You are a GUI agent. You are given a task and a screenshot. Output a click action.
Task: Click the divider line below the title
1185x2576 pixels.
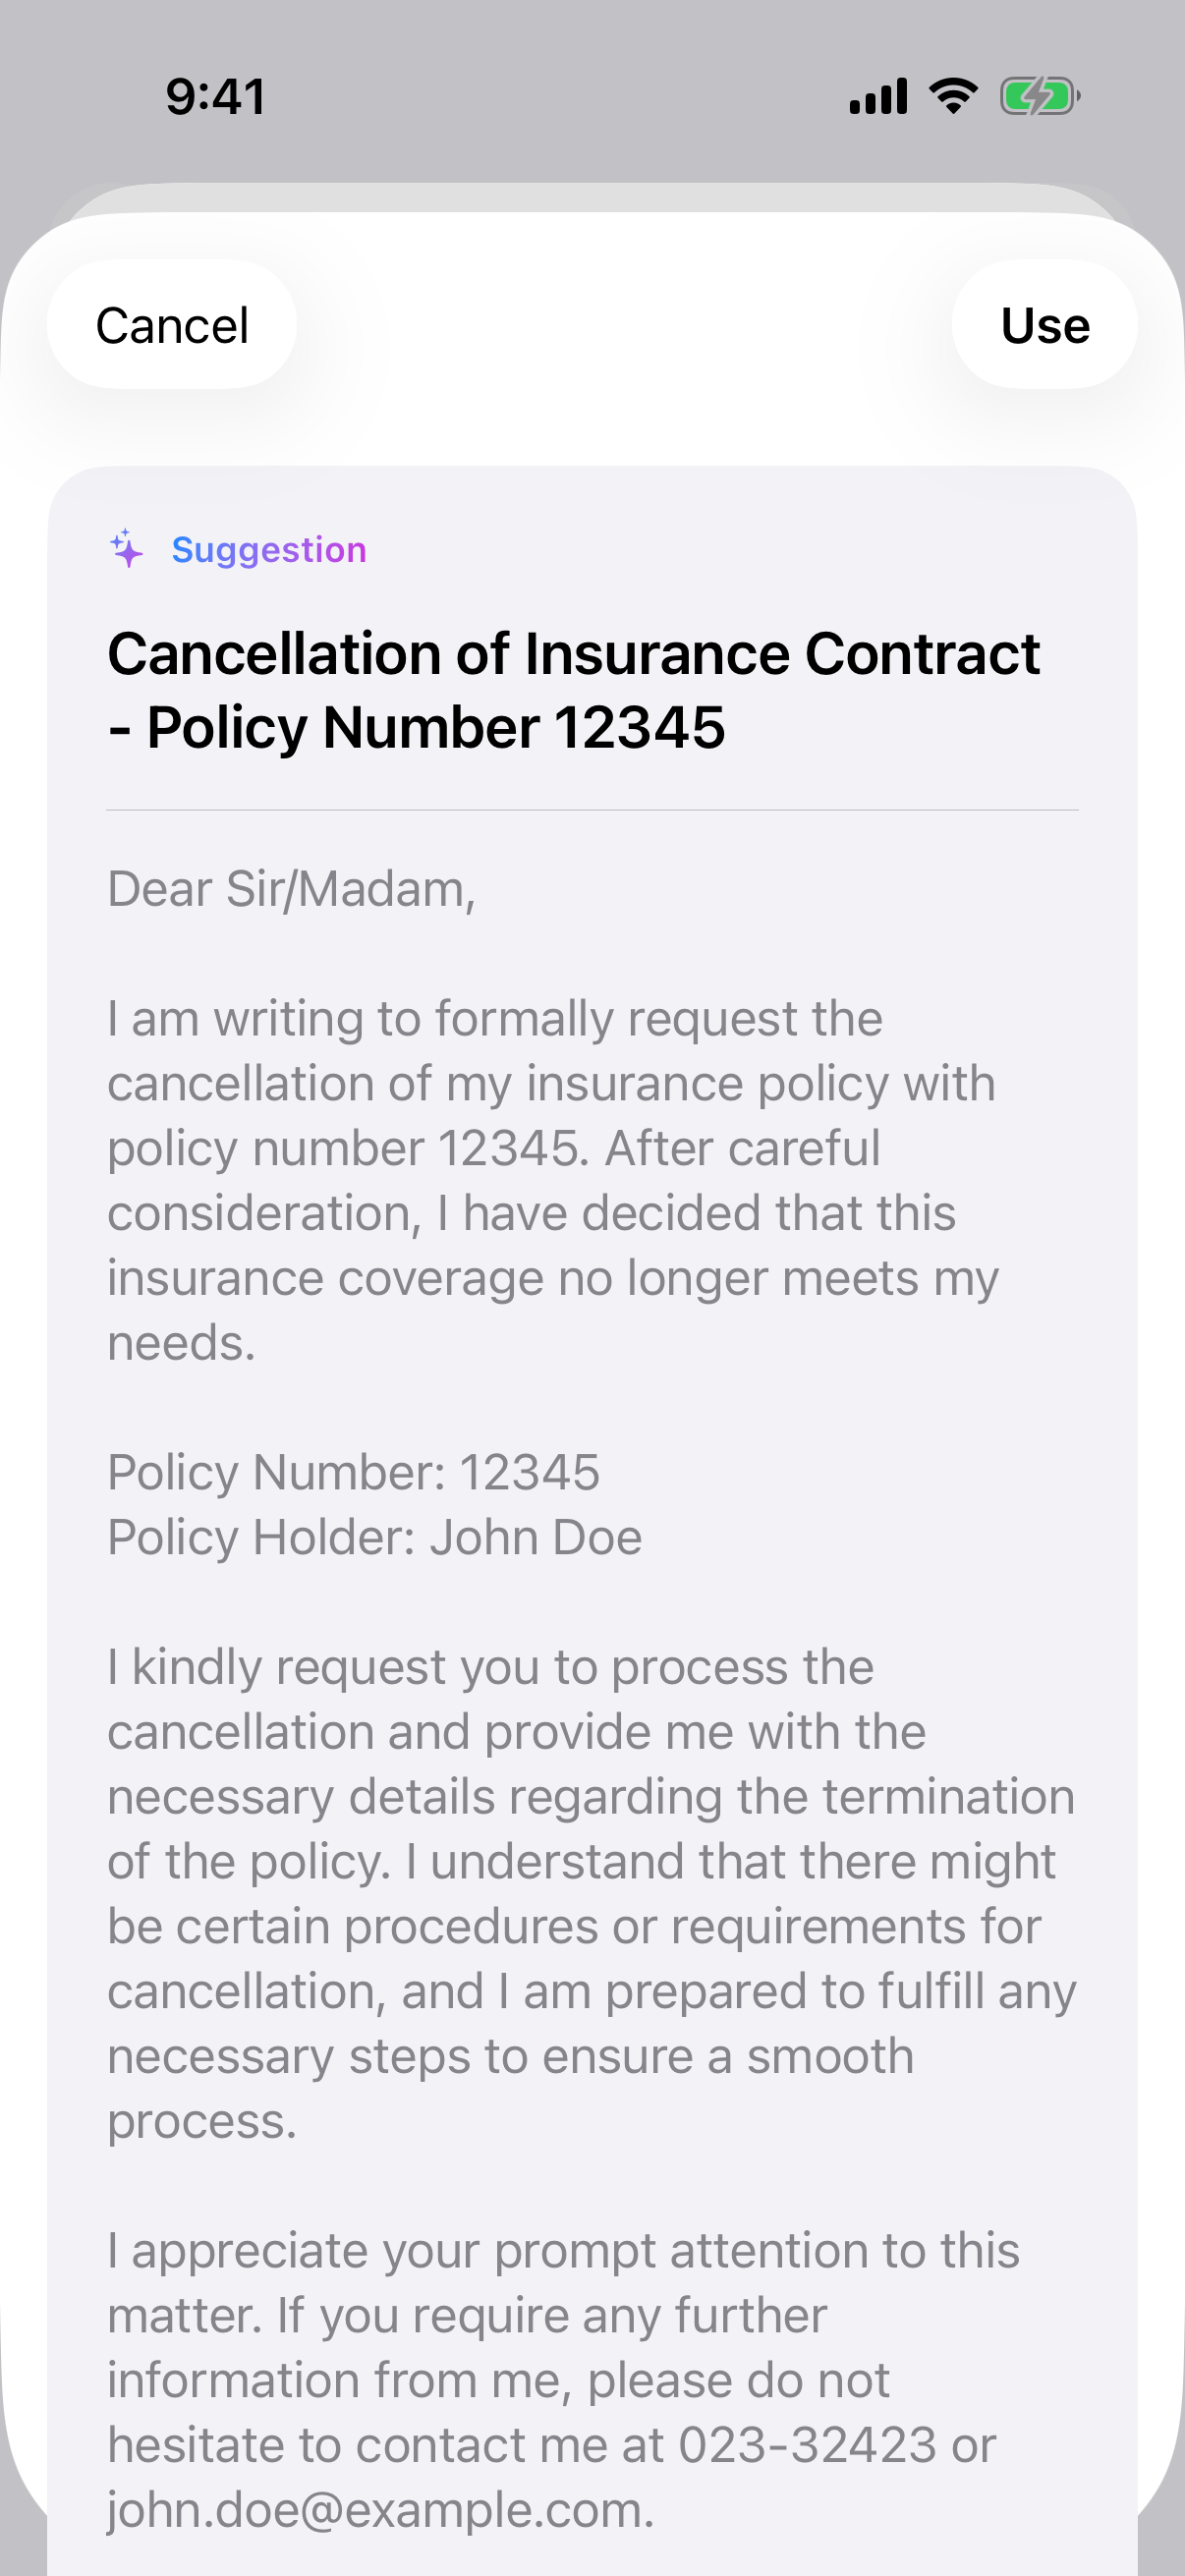coord(592,810)
